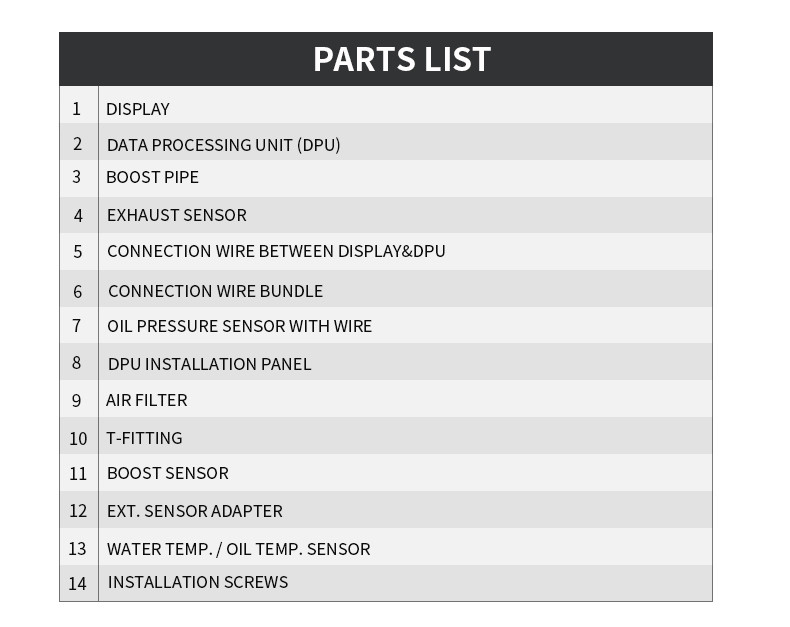
Task: Select the DISPLAY row
Action: pyautogui.click(x=385, y=105)
